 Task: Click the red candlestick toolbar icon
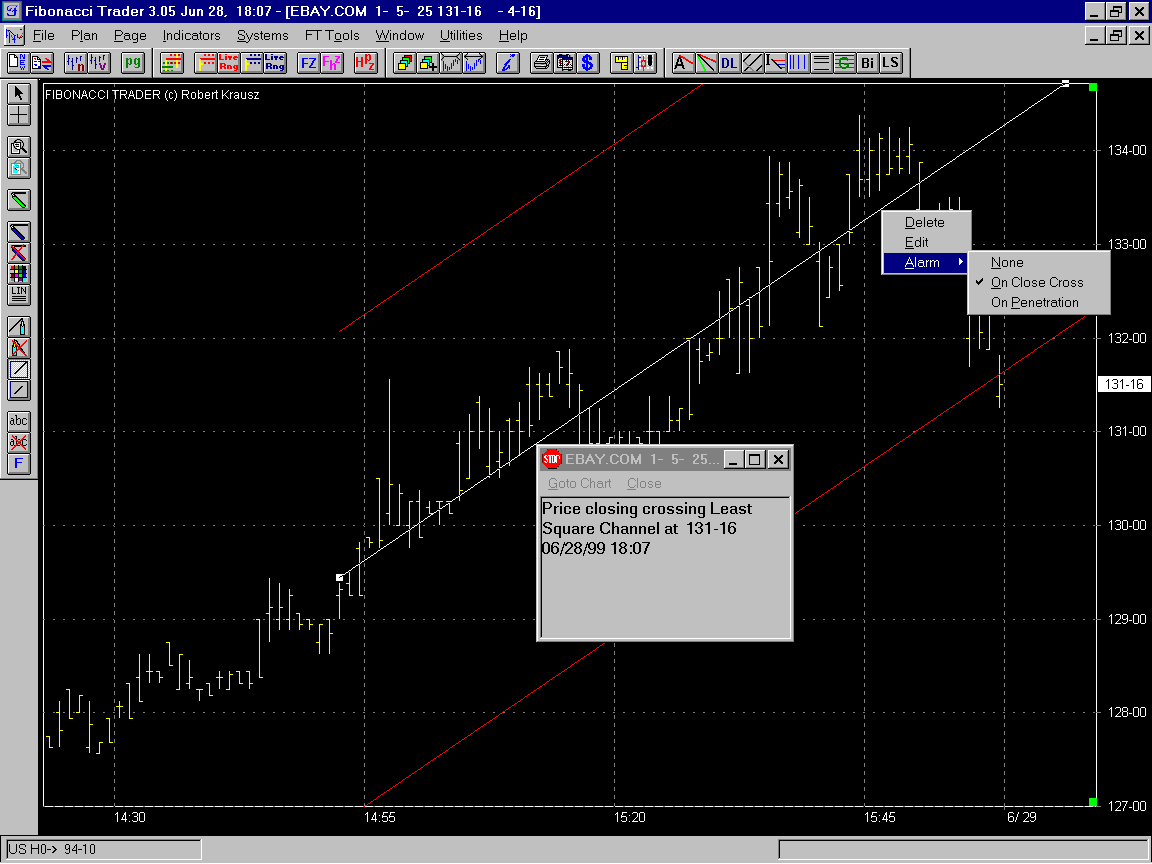[x=645, y=63]
